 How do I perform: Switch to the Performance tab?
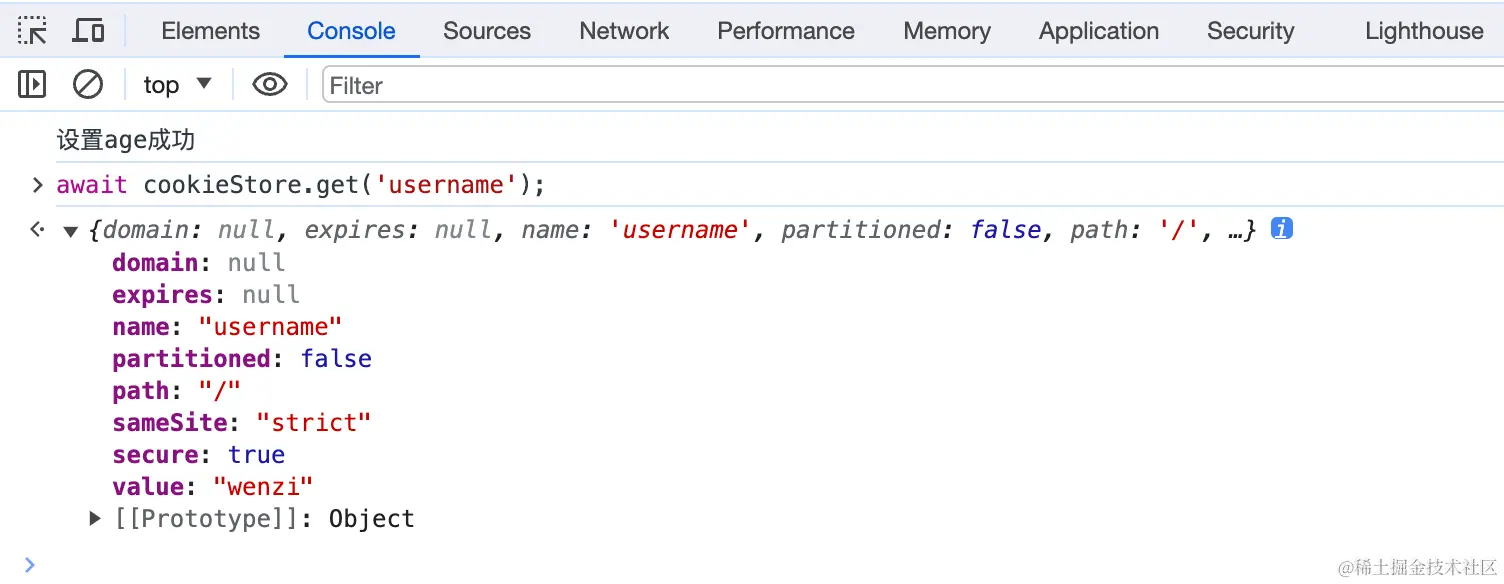point(786,31)
